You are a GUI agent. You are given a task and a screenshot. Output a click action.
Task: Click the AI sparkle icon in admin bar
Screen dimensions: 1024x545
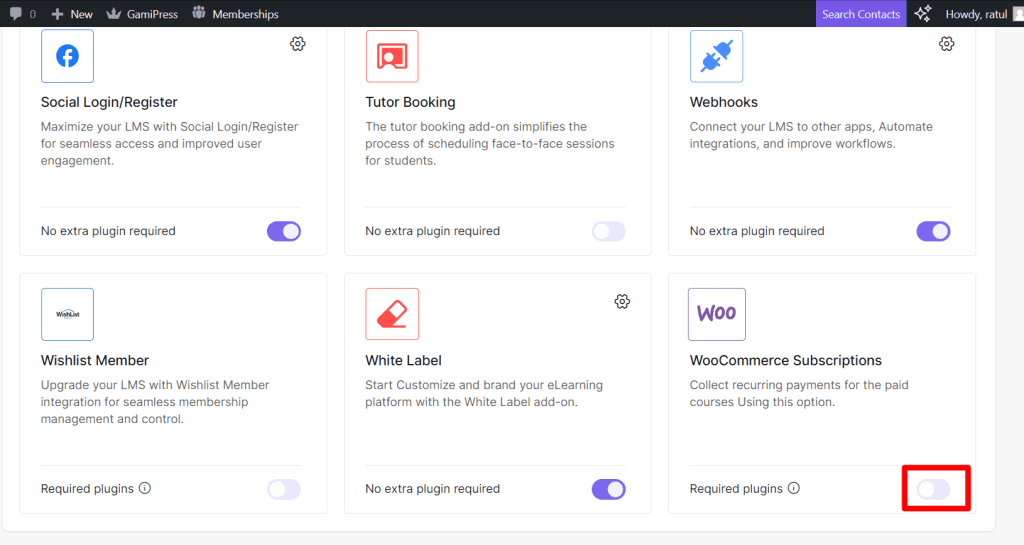[x=922, y=14]
